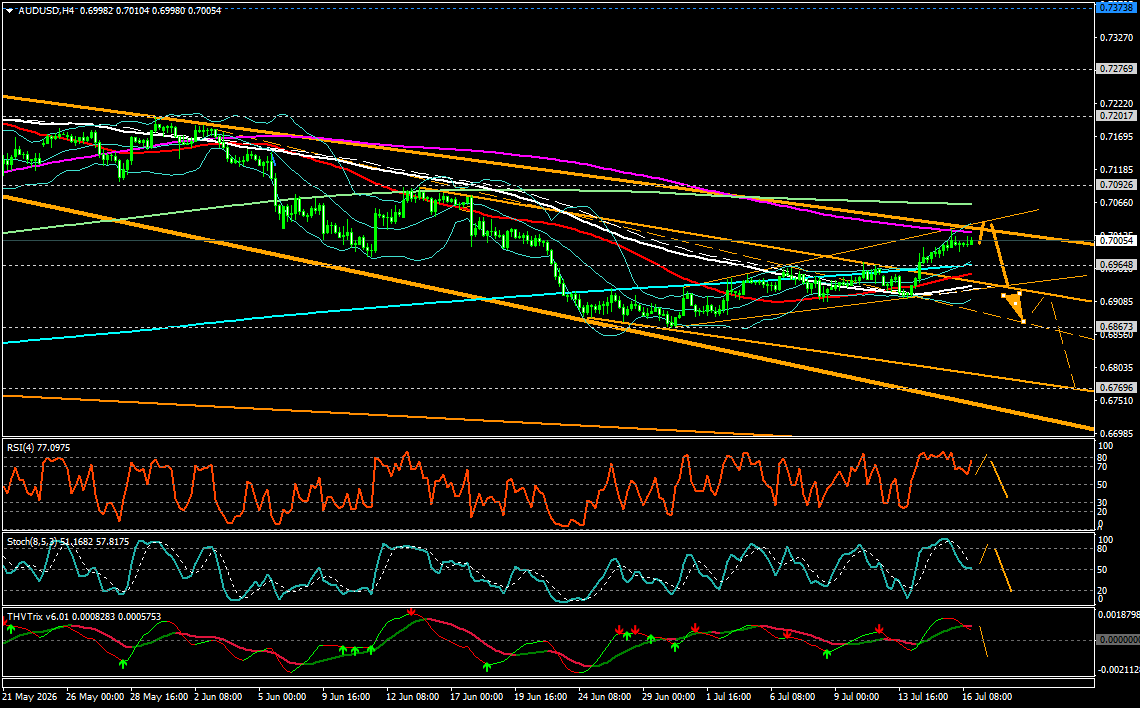
Task: Click the 13 Jul 16:00 time label
Action: (923, 696)
